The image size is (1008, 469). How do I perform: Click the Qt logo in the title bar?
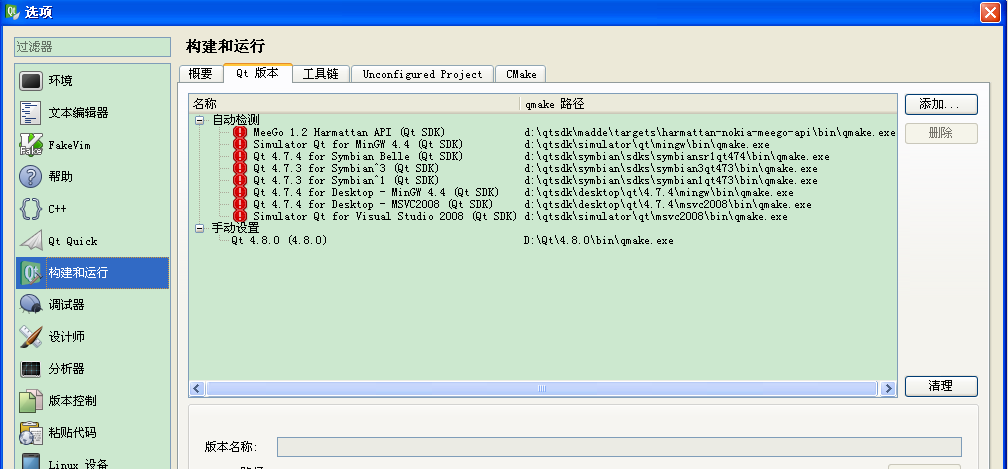[12, 12]
